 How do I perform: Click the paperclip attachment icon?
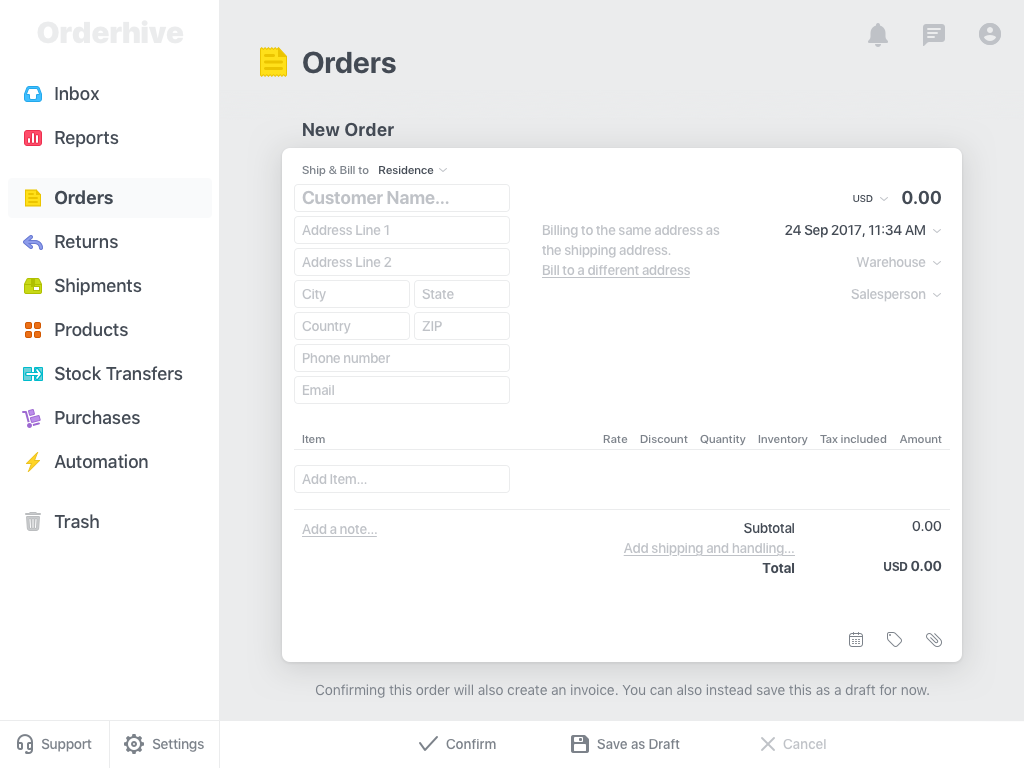click(x=934, y=639)
